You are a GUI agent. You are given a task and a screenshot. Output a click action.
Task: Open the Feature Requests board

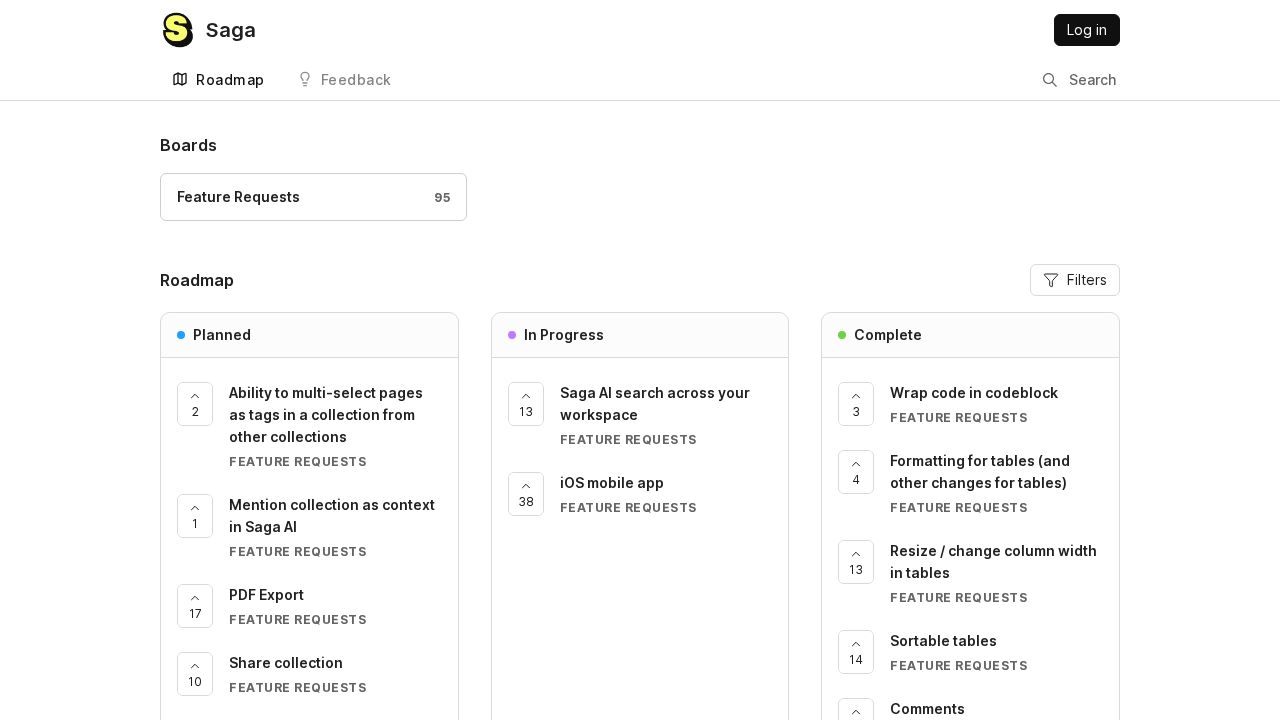[x=313, y=197]
